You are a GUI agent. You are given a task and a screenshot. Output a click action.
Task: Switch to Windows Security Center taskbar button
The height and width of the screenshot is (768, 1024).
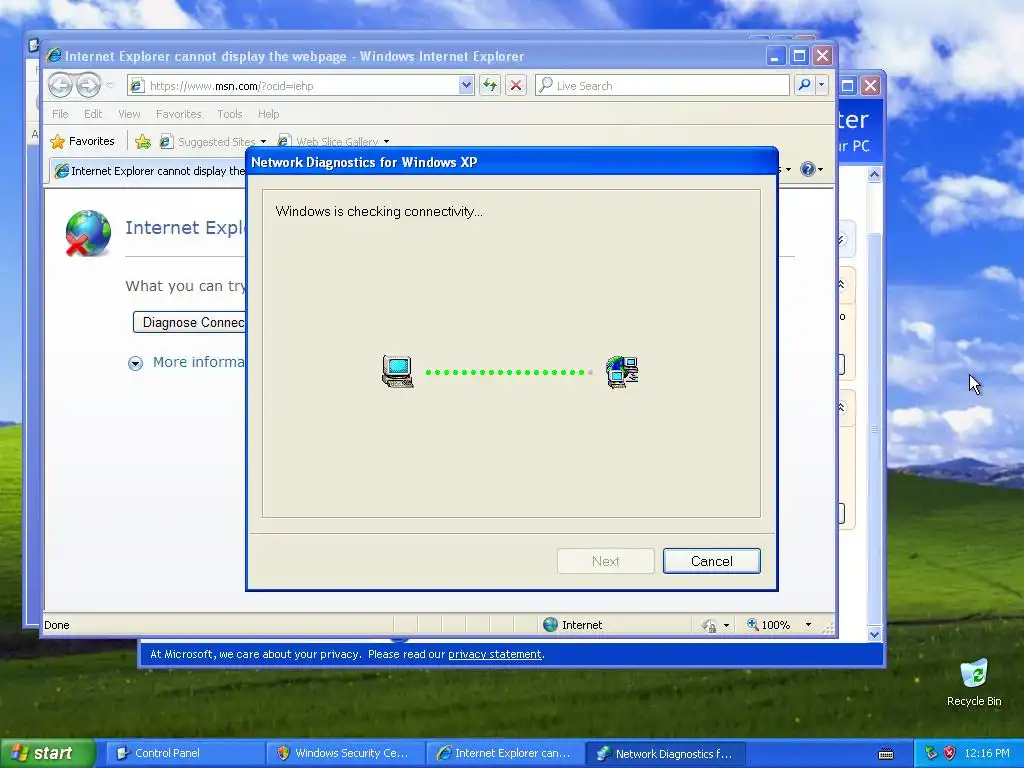click(x=344, y=753)
